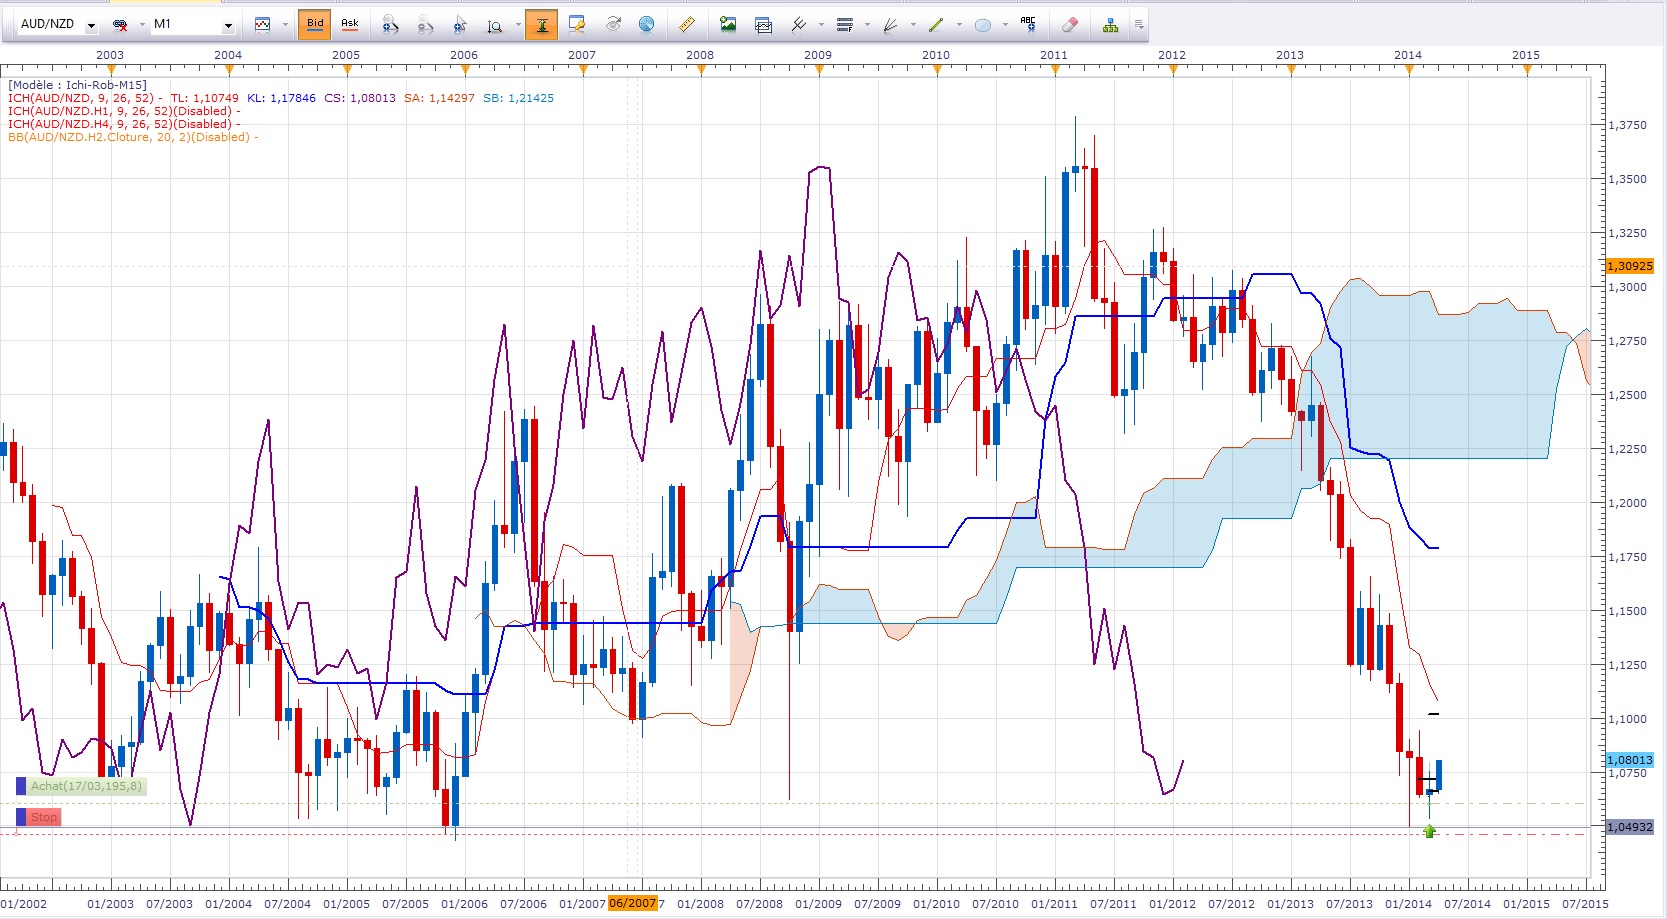Toggle the Ask price display
Image resolution: width=1667 pixels, height=919 pixels.
point(350,24)
